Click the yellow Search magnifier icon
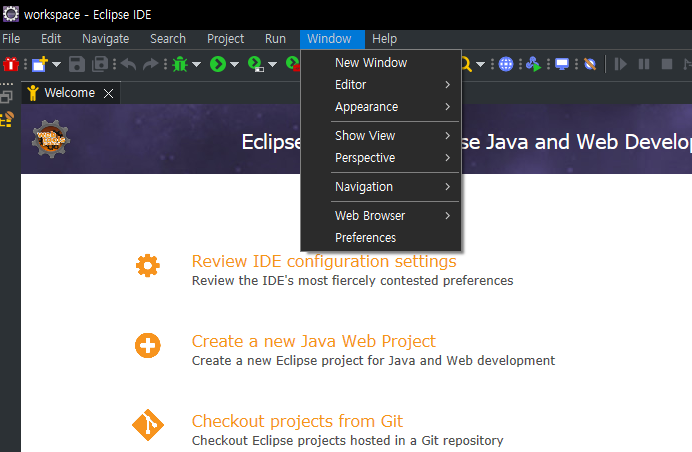 click(466, 64)
